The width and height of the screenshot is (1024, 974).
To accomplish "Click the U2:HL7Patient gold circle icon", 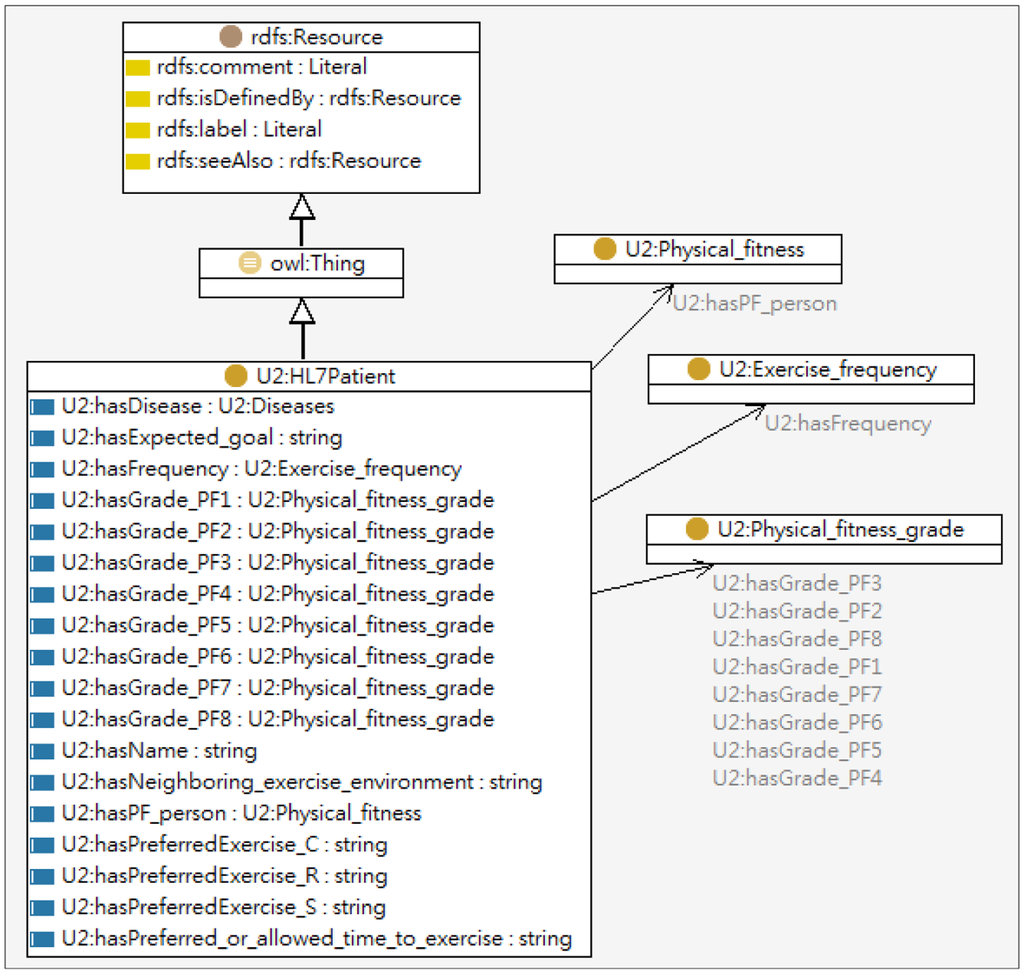I will pyautogui.click(x=236, y=376).
